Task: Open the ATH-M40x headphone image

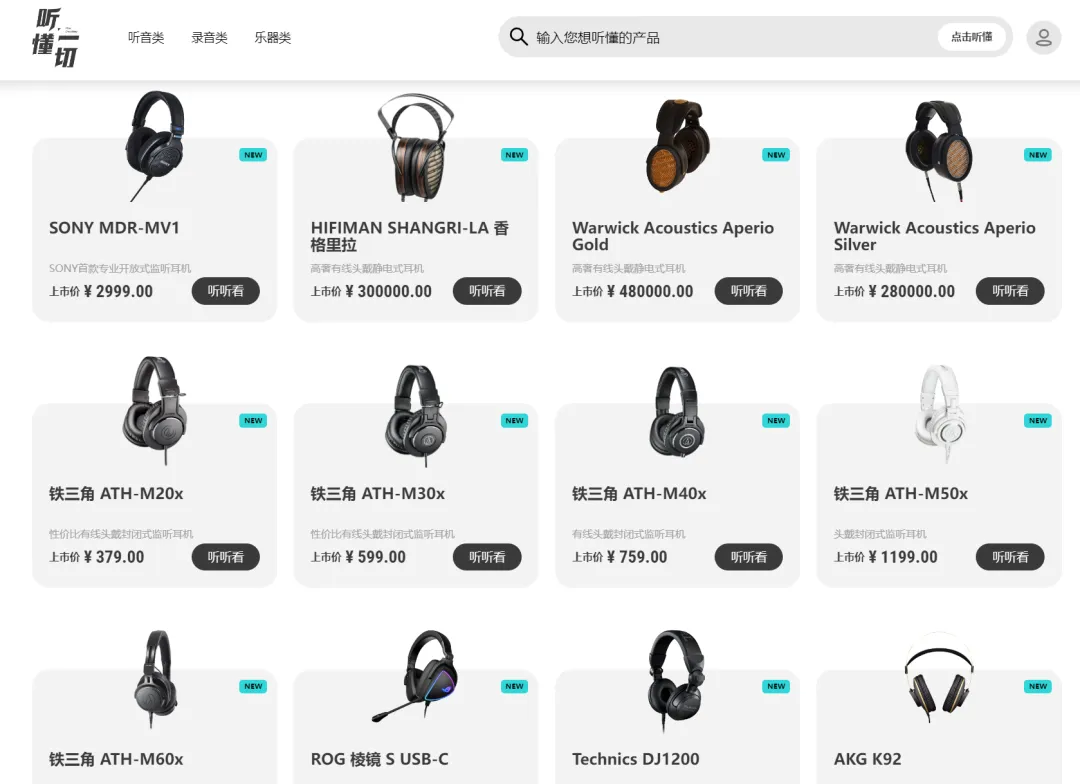Action: 678,413
